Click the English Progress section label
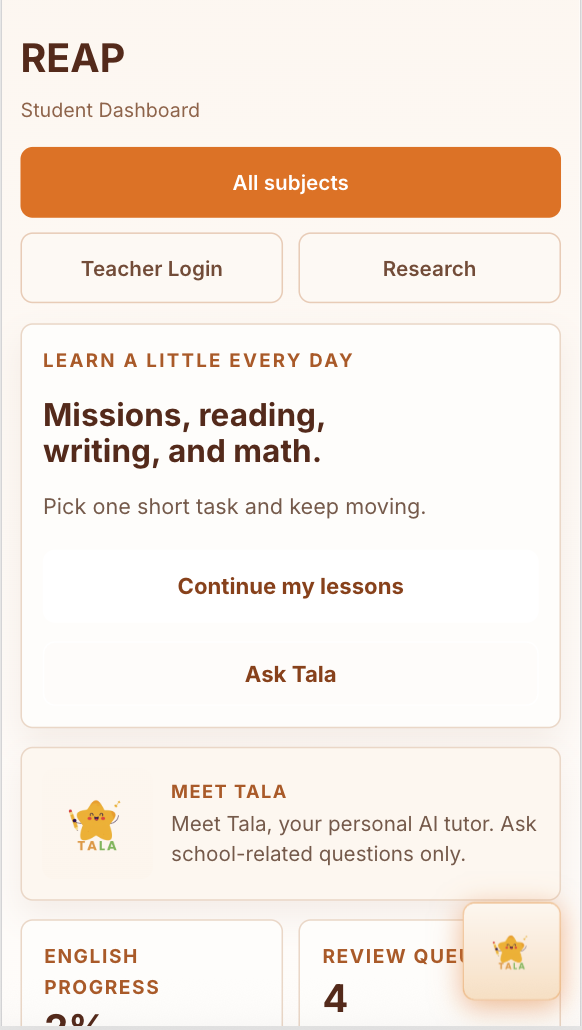 [101, 971]
